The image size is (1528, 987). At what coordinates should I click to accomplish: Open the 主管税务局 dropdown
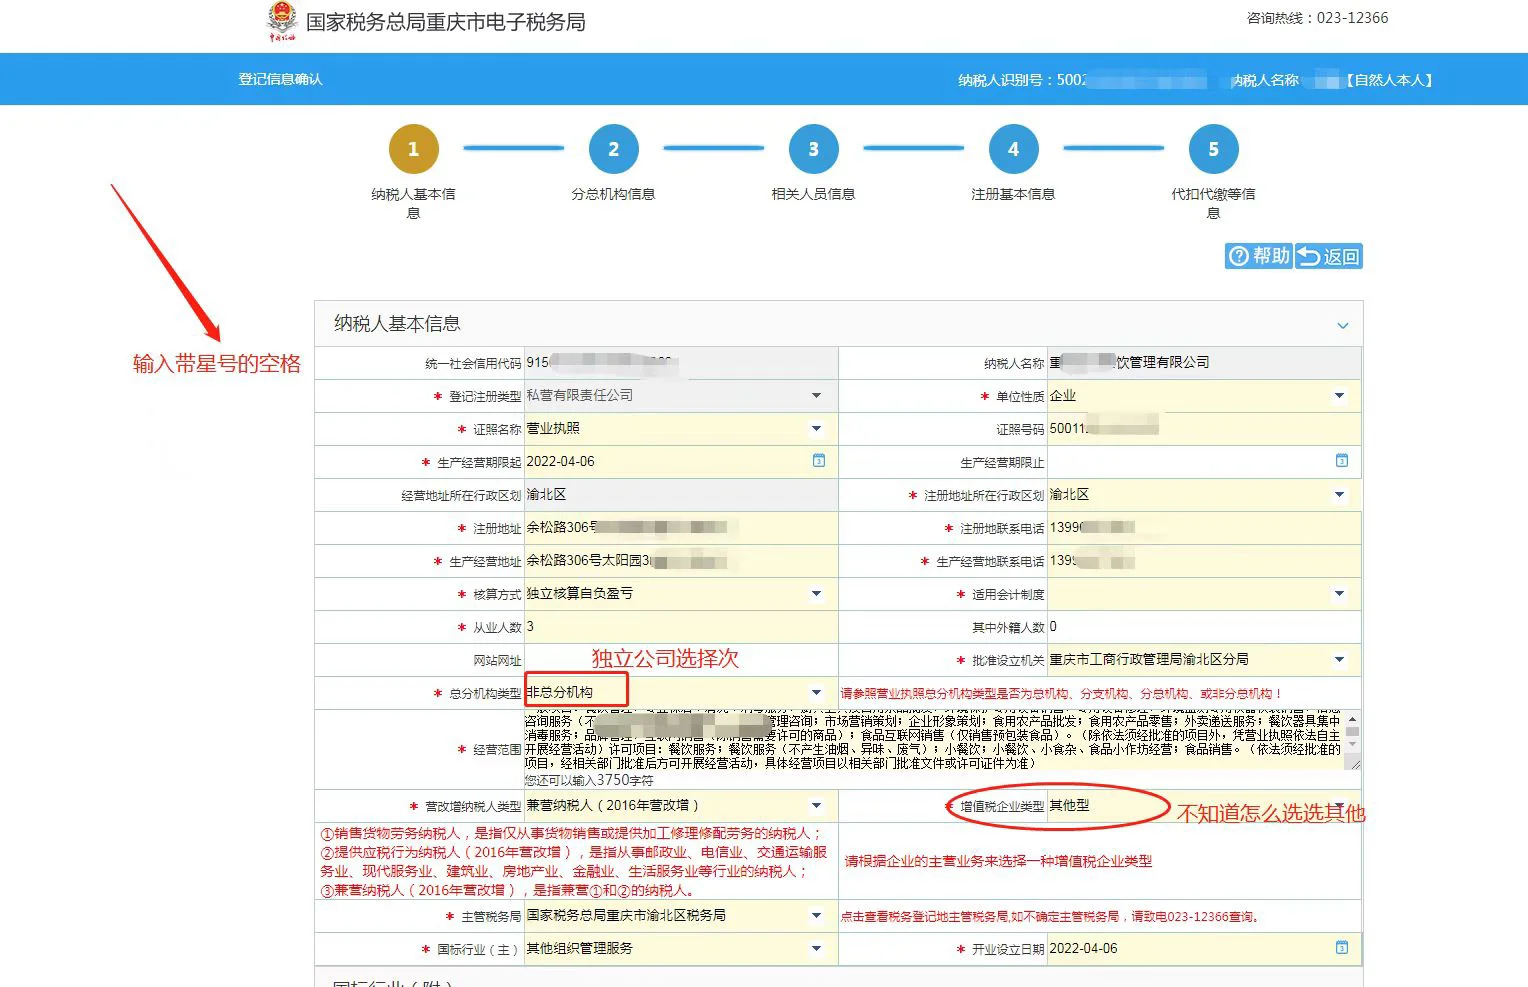pyautogui.click(x=816, y=916)
